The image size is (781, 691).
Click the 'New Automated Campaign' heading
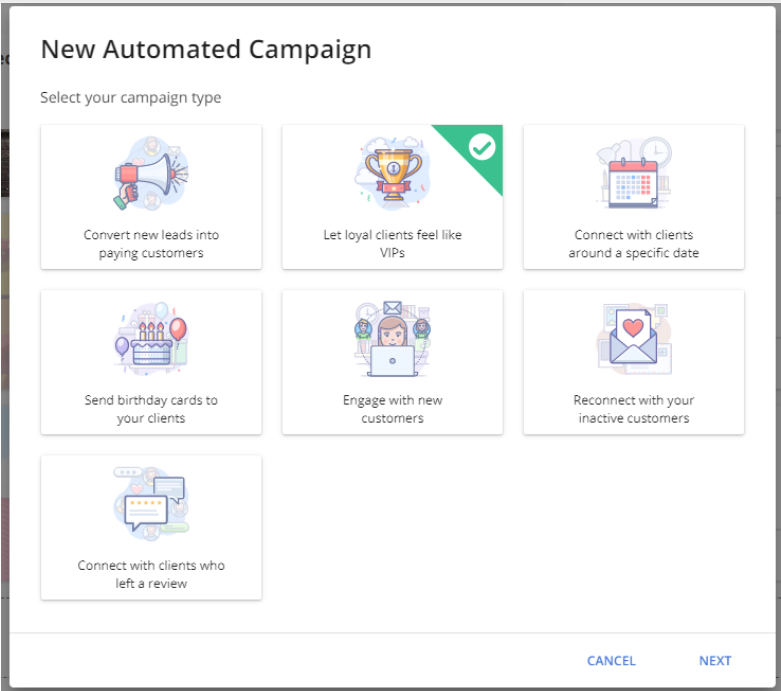[206, 50]
